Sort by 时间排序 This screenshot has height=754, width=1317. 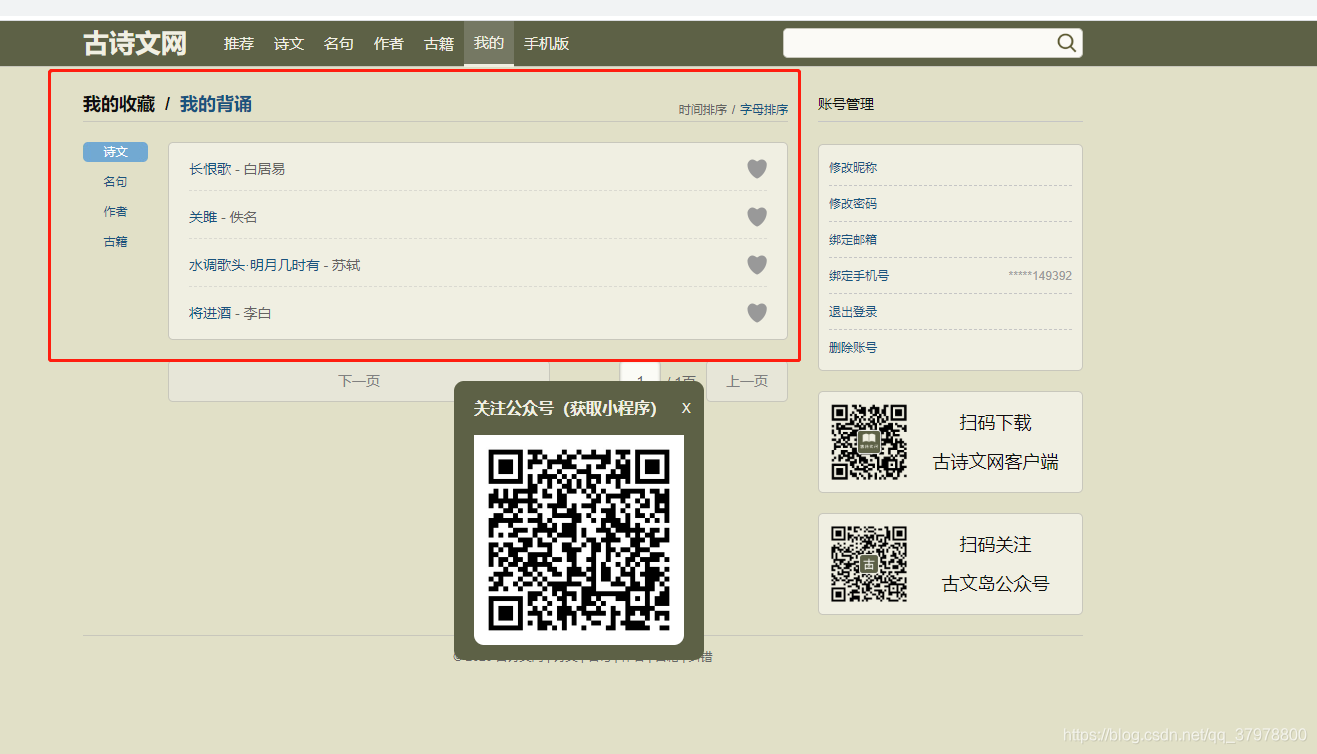[703, 110]
